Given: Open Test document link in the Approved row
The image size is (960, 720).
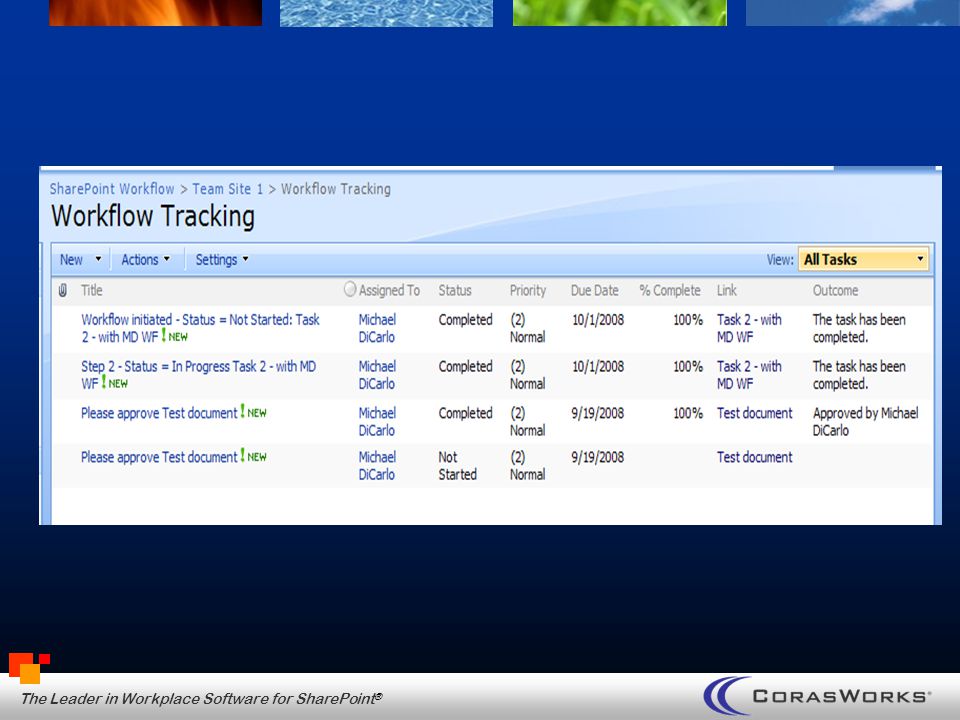Looking at the screenshot, I should click(754, 413).
